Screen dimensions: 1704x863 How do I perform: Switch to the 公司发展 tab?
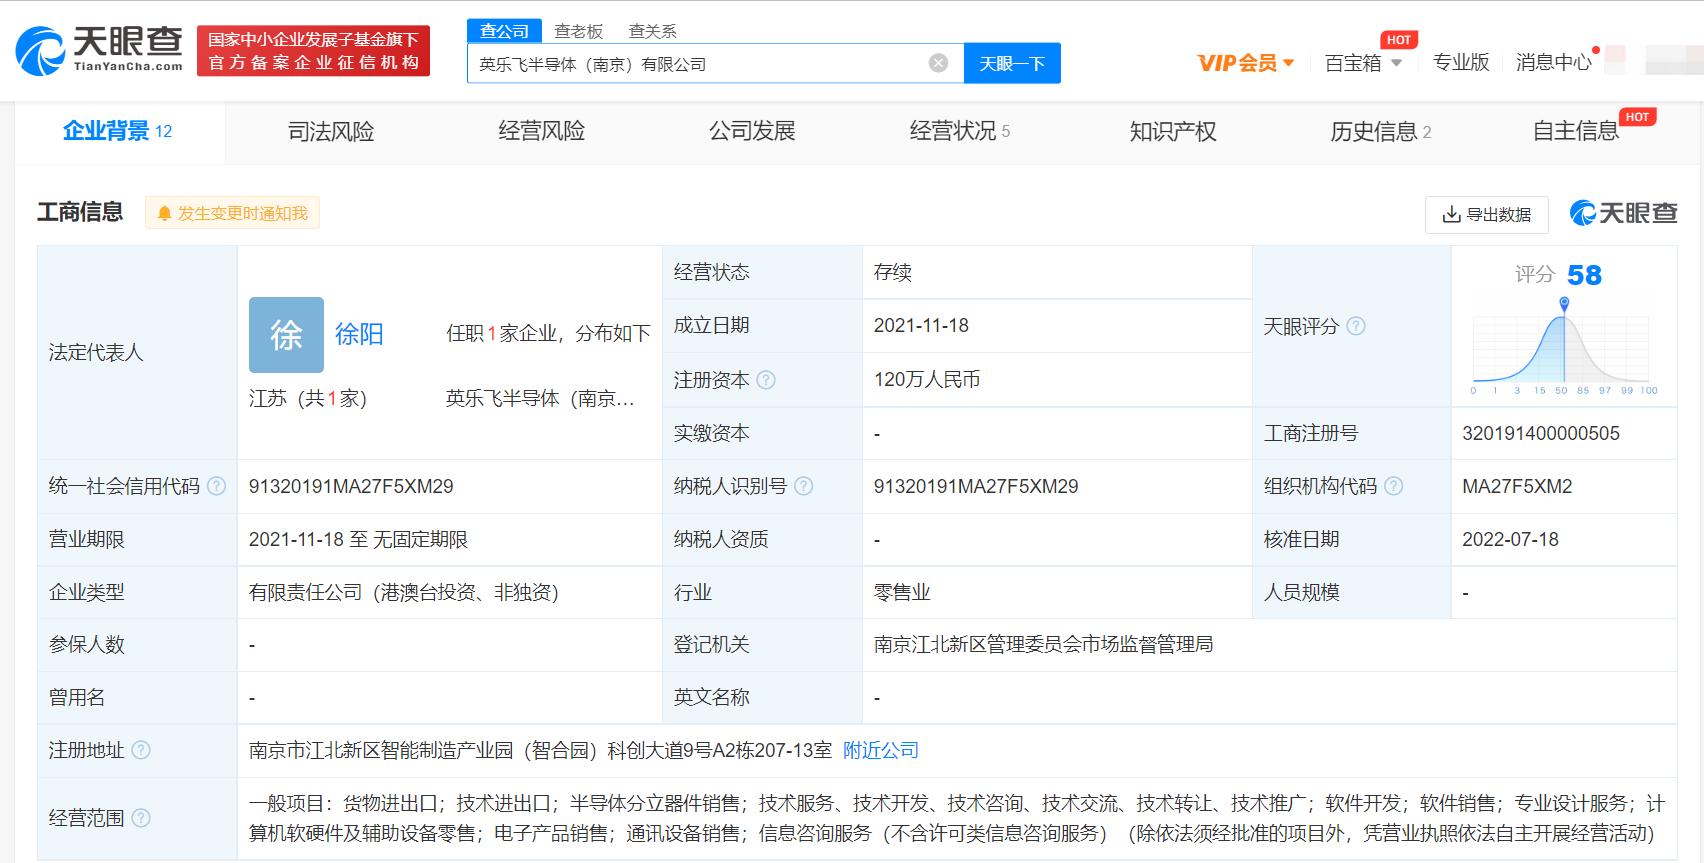pyautogui.click(x=752, y=131)
